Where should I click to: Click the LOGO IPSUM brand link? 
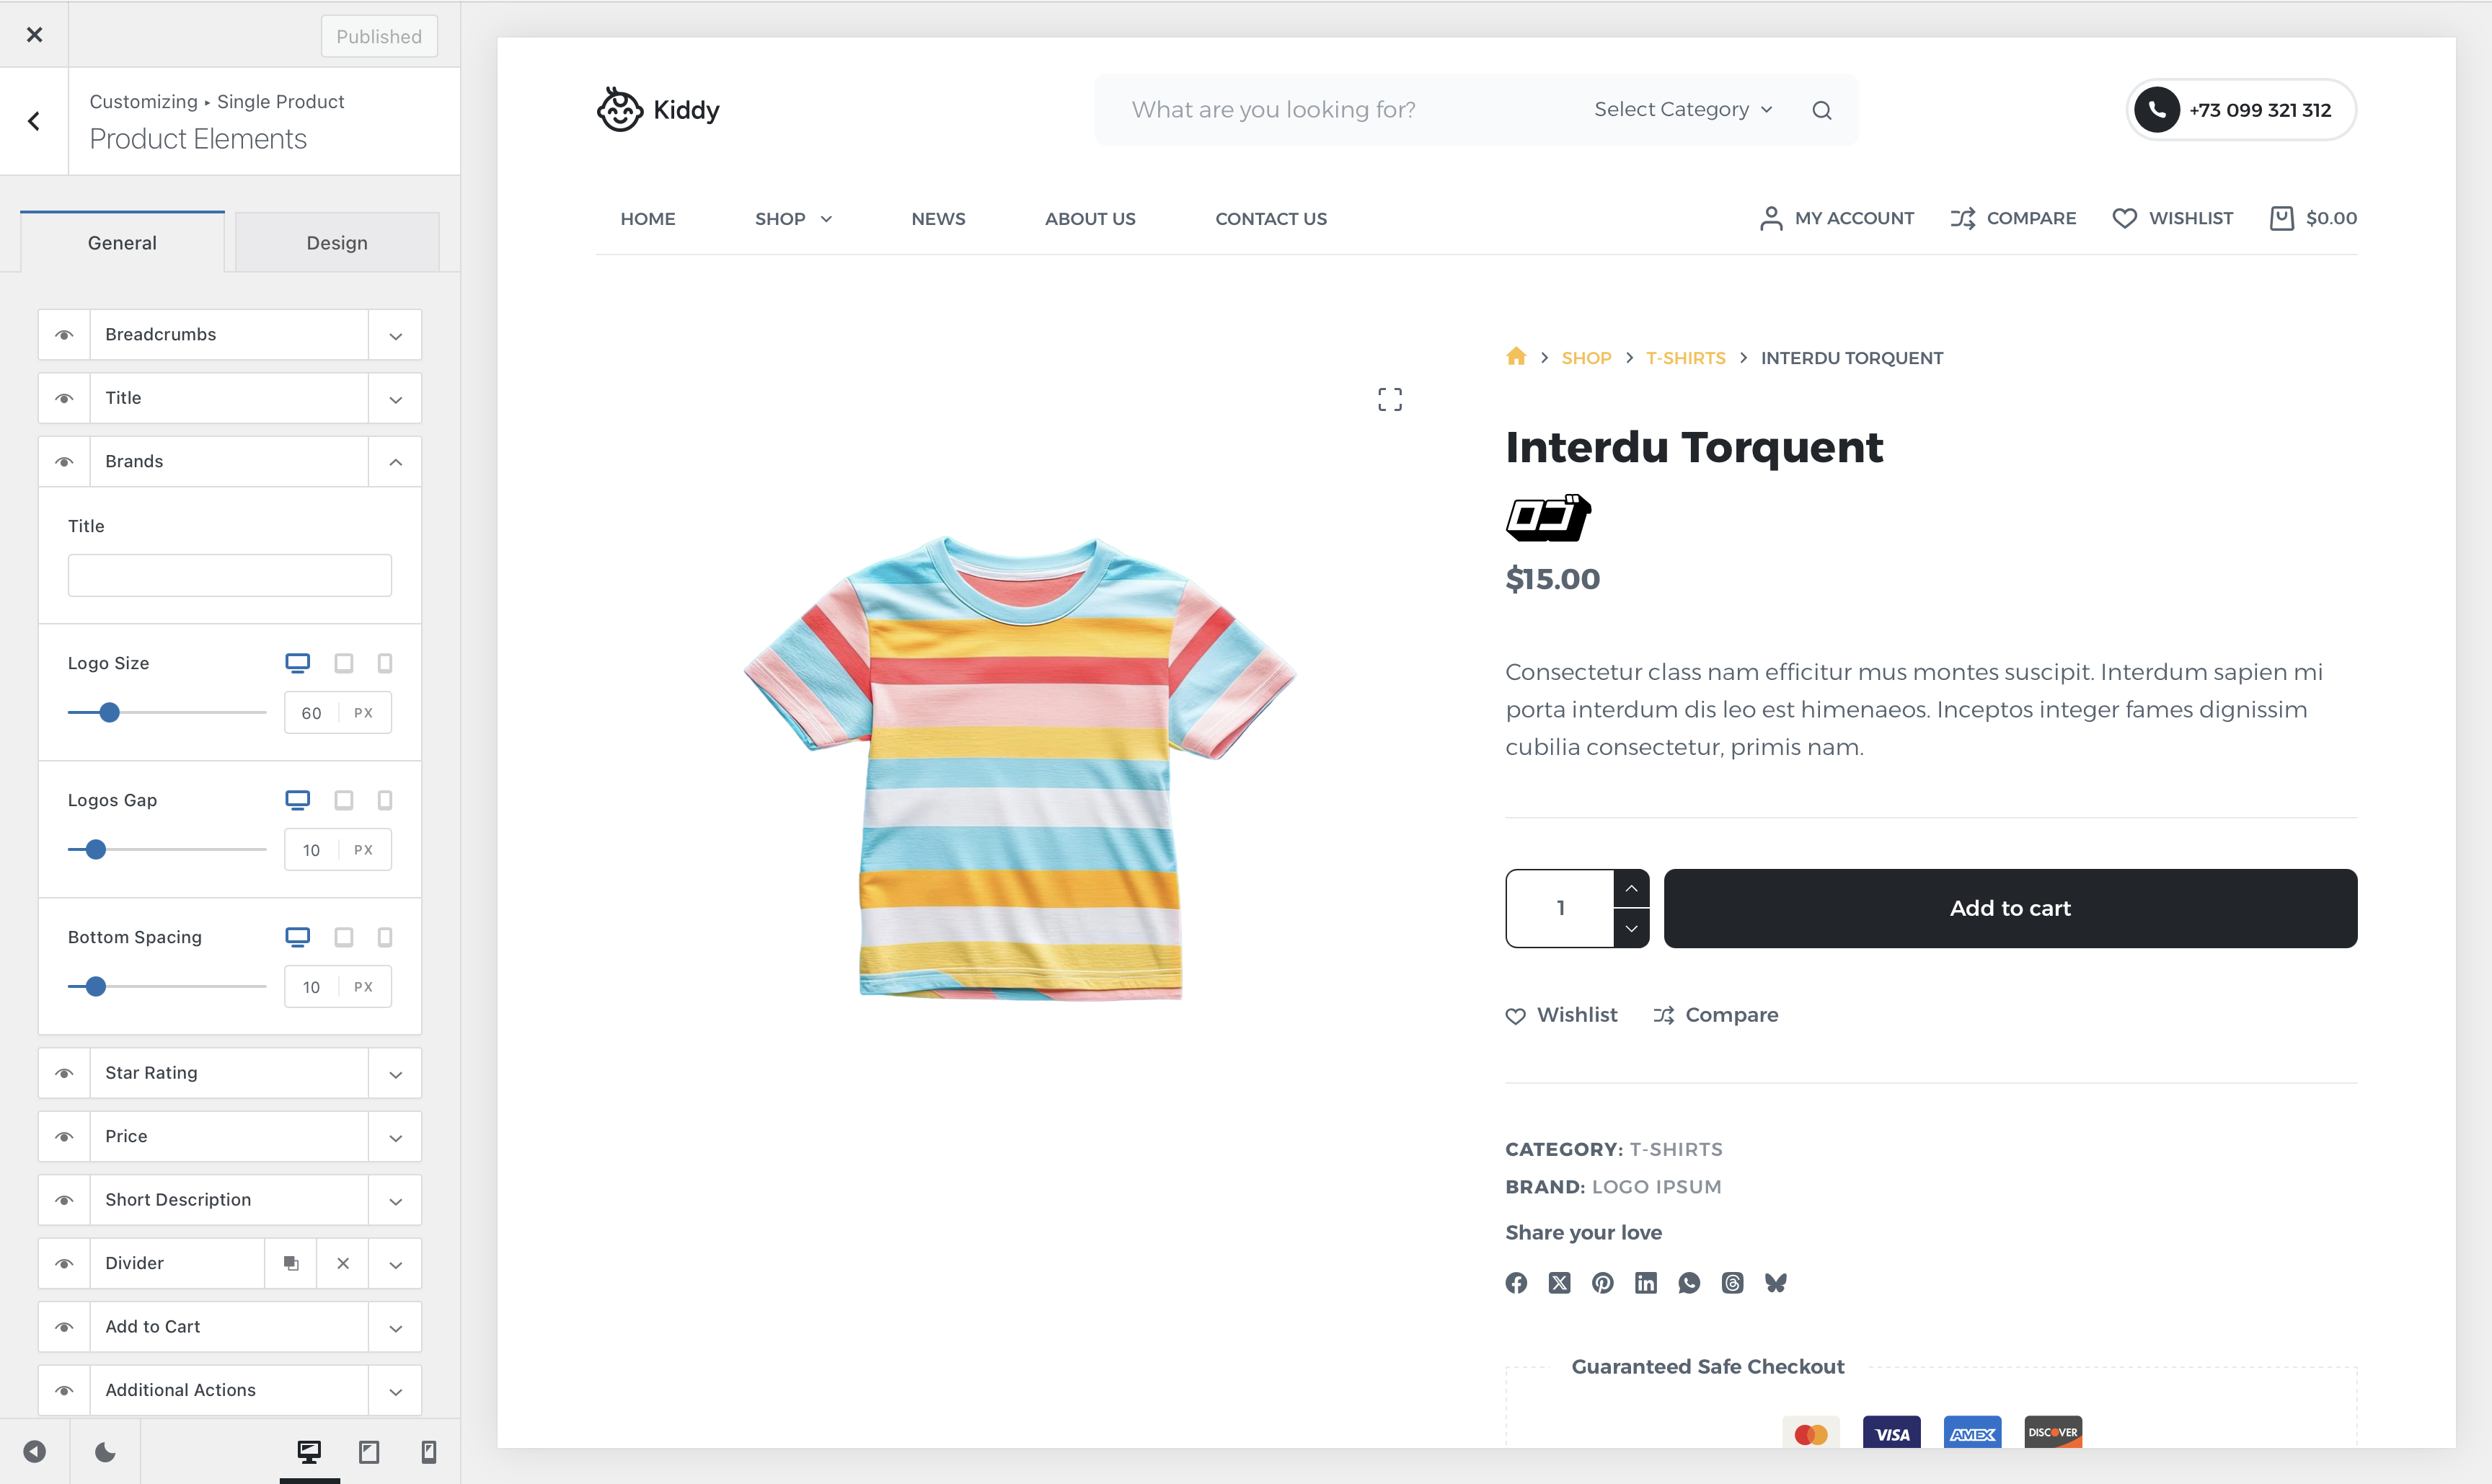tap(1656, 1187)
